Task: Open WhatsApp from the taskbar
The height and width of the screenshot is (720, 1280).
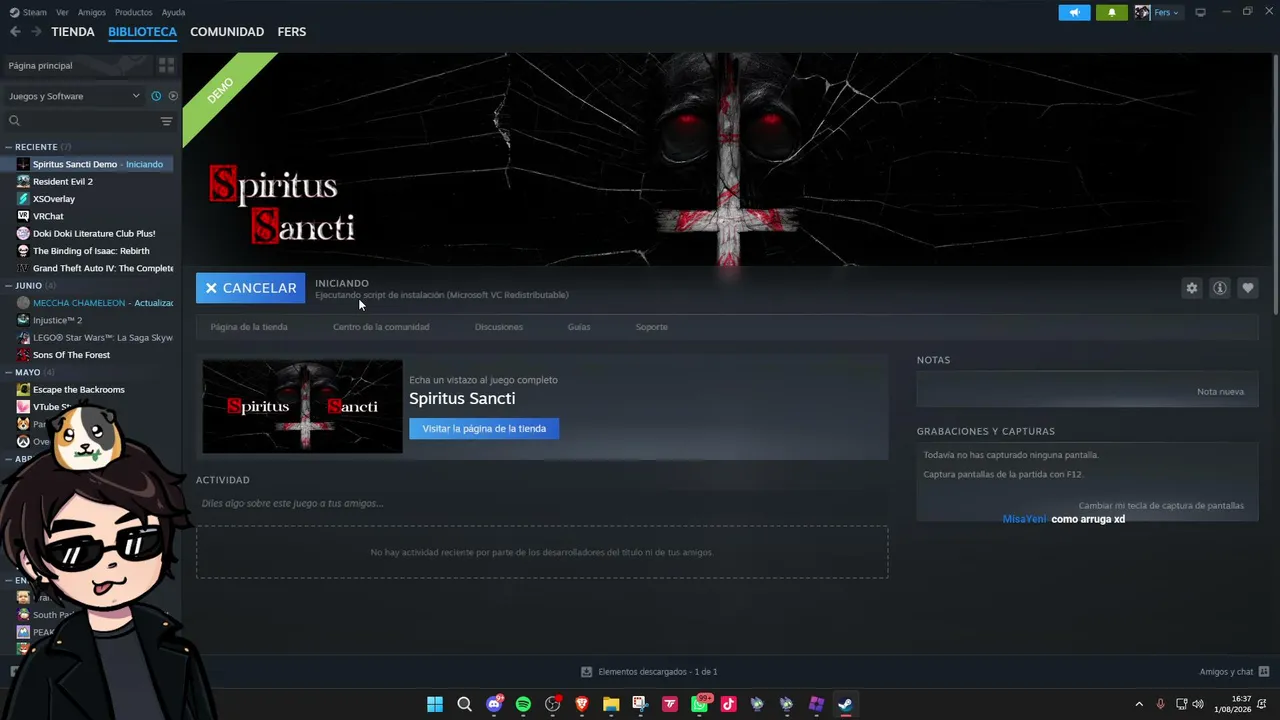Action: click(699, 704)
